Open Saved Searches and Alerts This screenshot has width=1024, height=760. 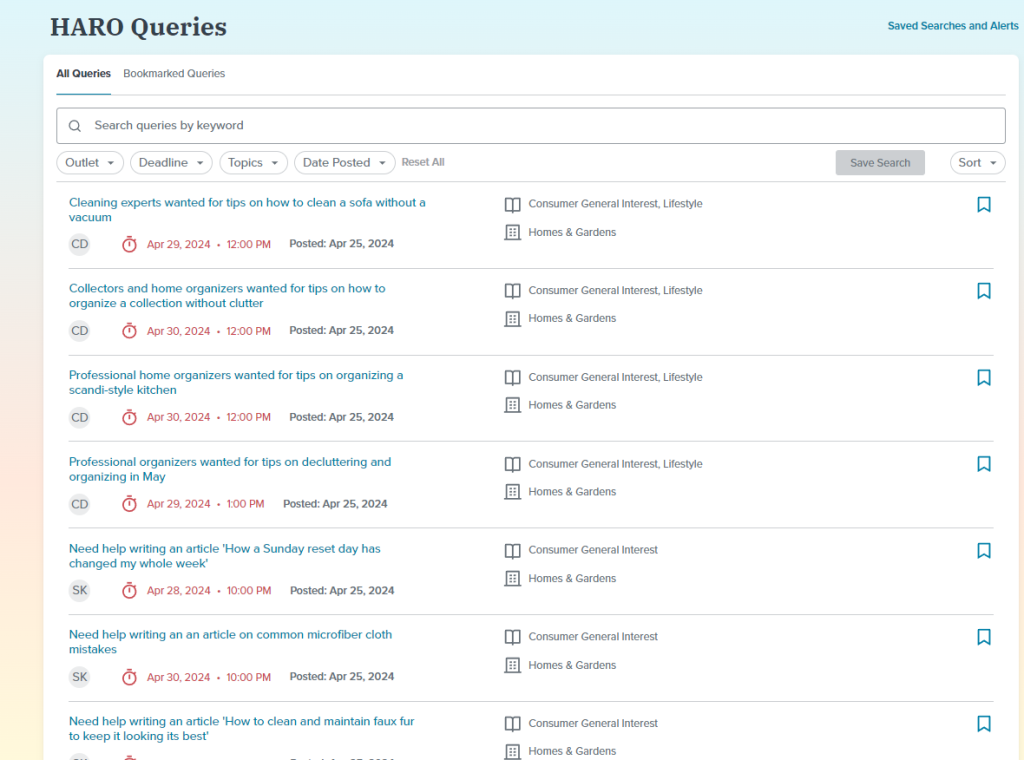click(x=953, y=26)
